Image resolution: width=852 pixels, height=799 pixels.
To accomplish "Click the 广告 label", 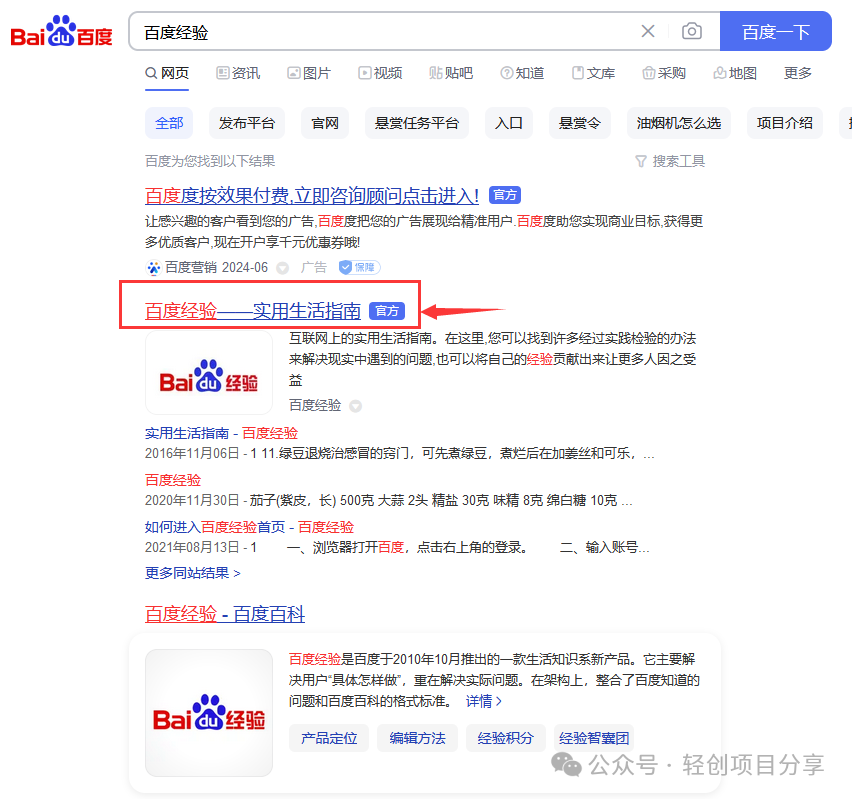I will click(314, 267).
